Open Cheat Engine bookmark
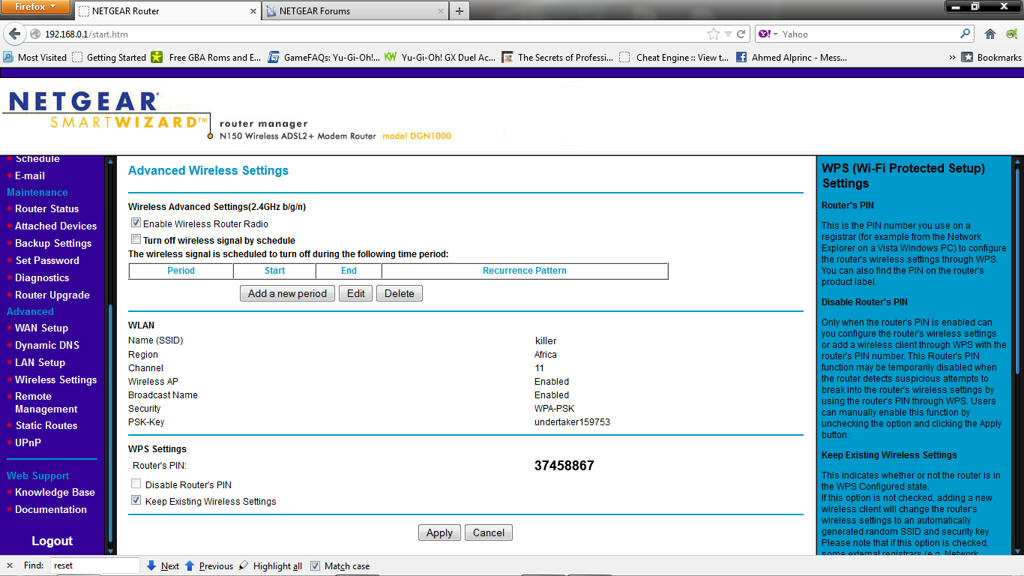This screenshot has height=576, width=1024. pos(675,57)
